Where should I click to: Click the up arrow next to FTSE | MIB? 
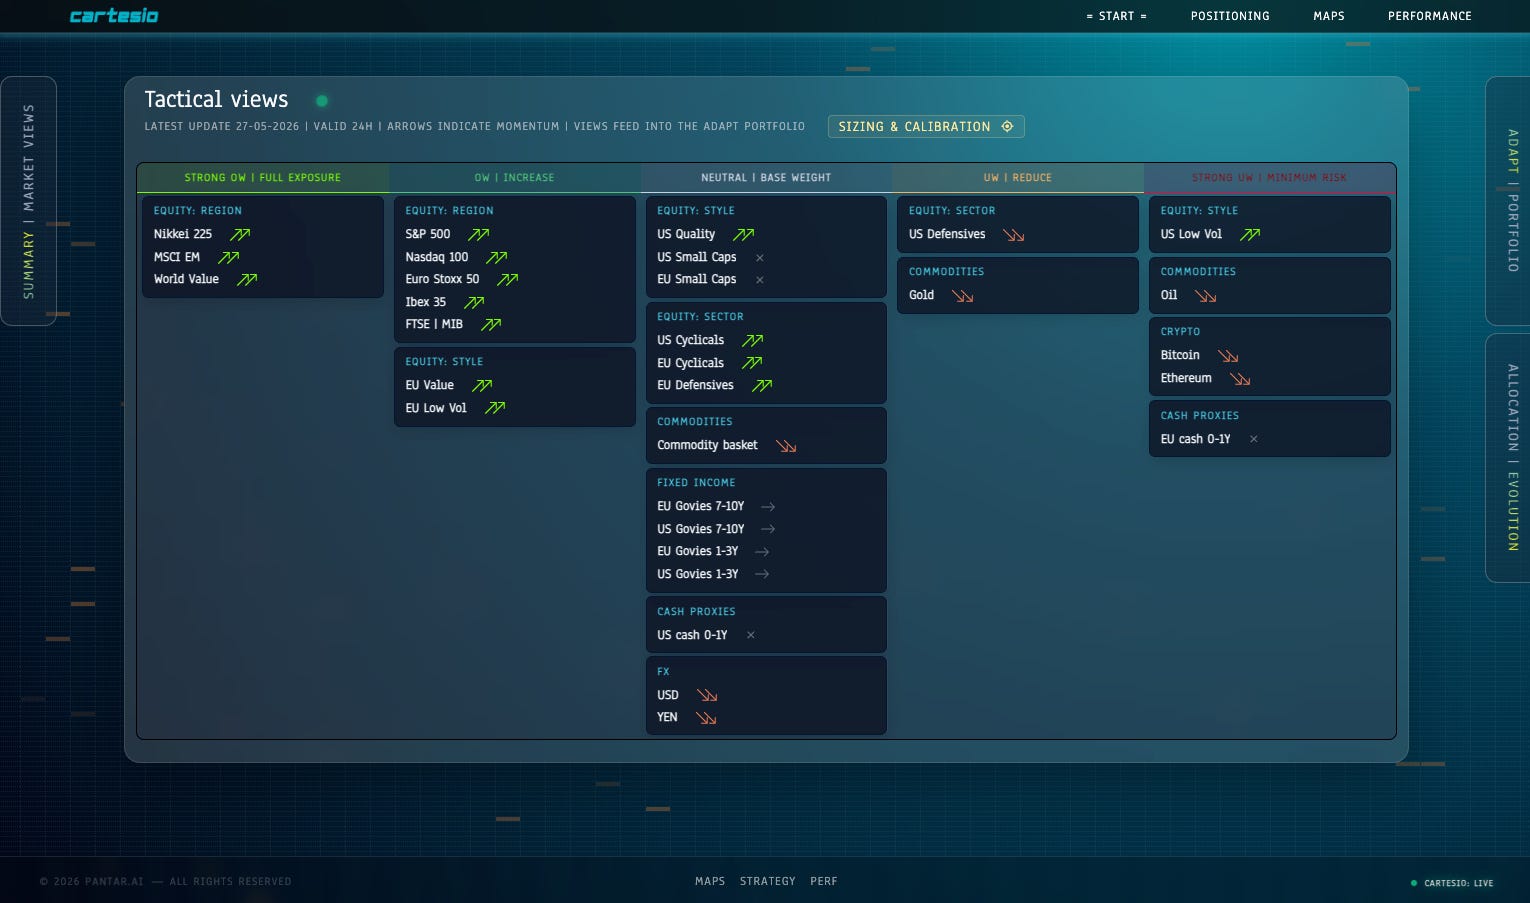point(491,325)
